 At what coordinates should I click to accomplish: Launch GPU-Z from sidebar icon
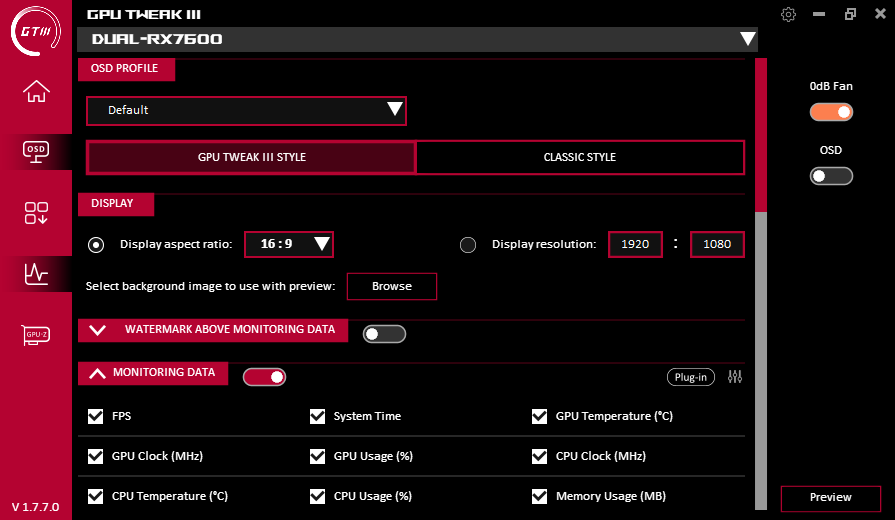36,335
